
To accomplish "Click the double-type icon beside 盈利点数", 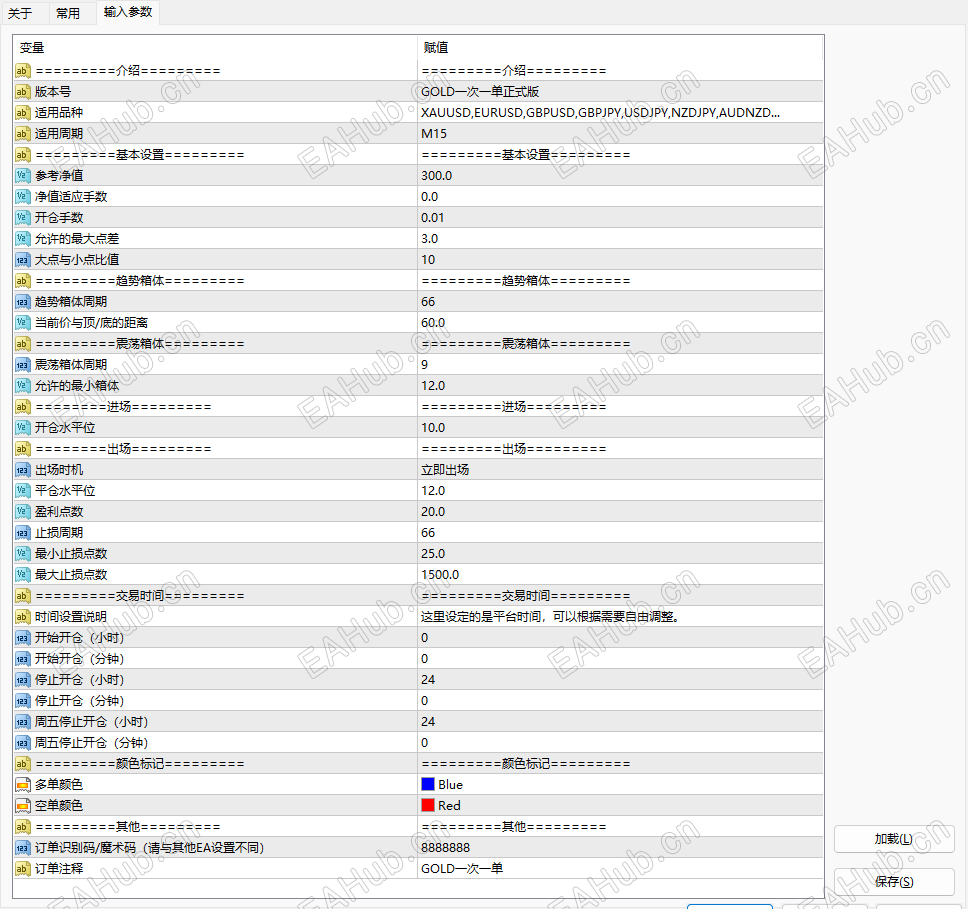I will tap(22, 512).
